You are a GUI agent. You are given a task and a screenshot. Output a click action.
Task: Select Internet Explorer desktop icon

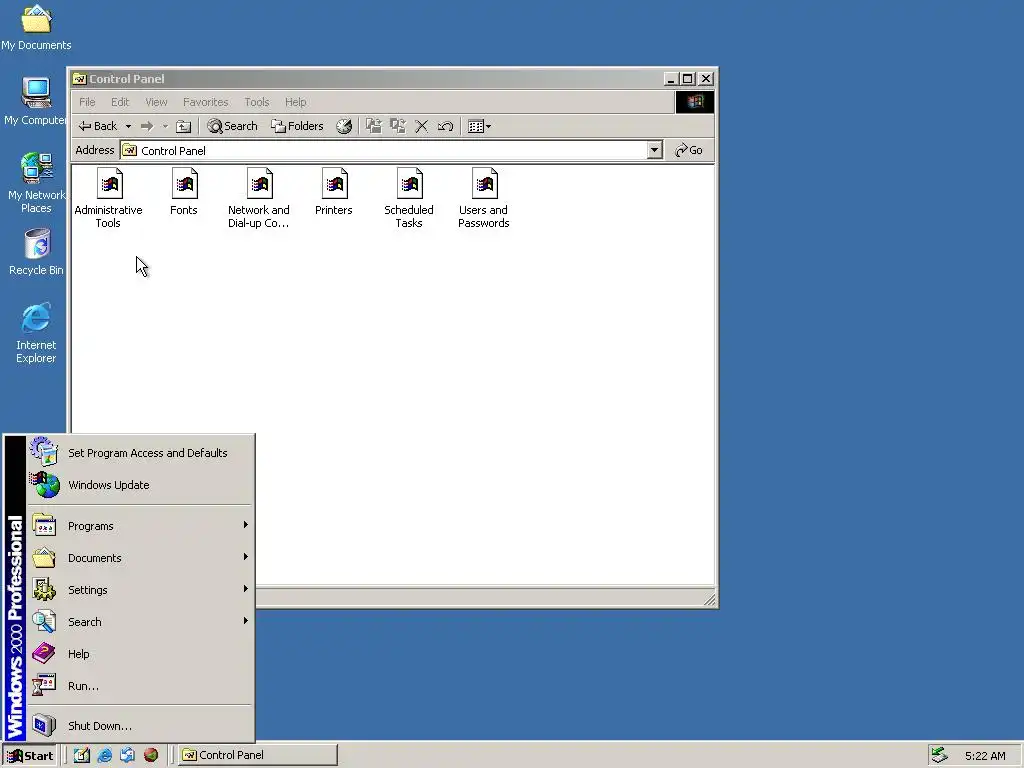(x=36, y=333)
